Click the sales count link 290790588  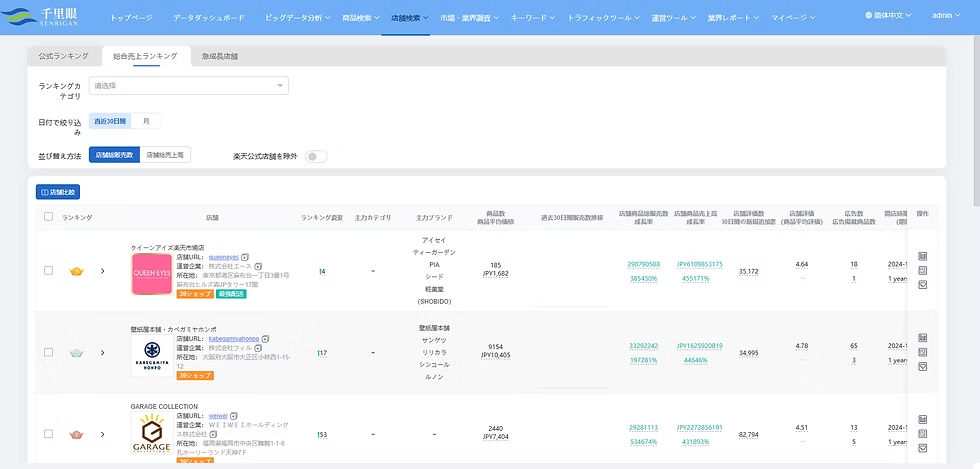pyautogui.click(x=644, y=265)
